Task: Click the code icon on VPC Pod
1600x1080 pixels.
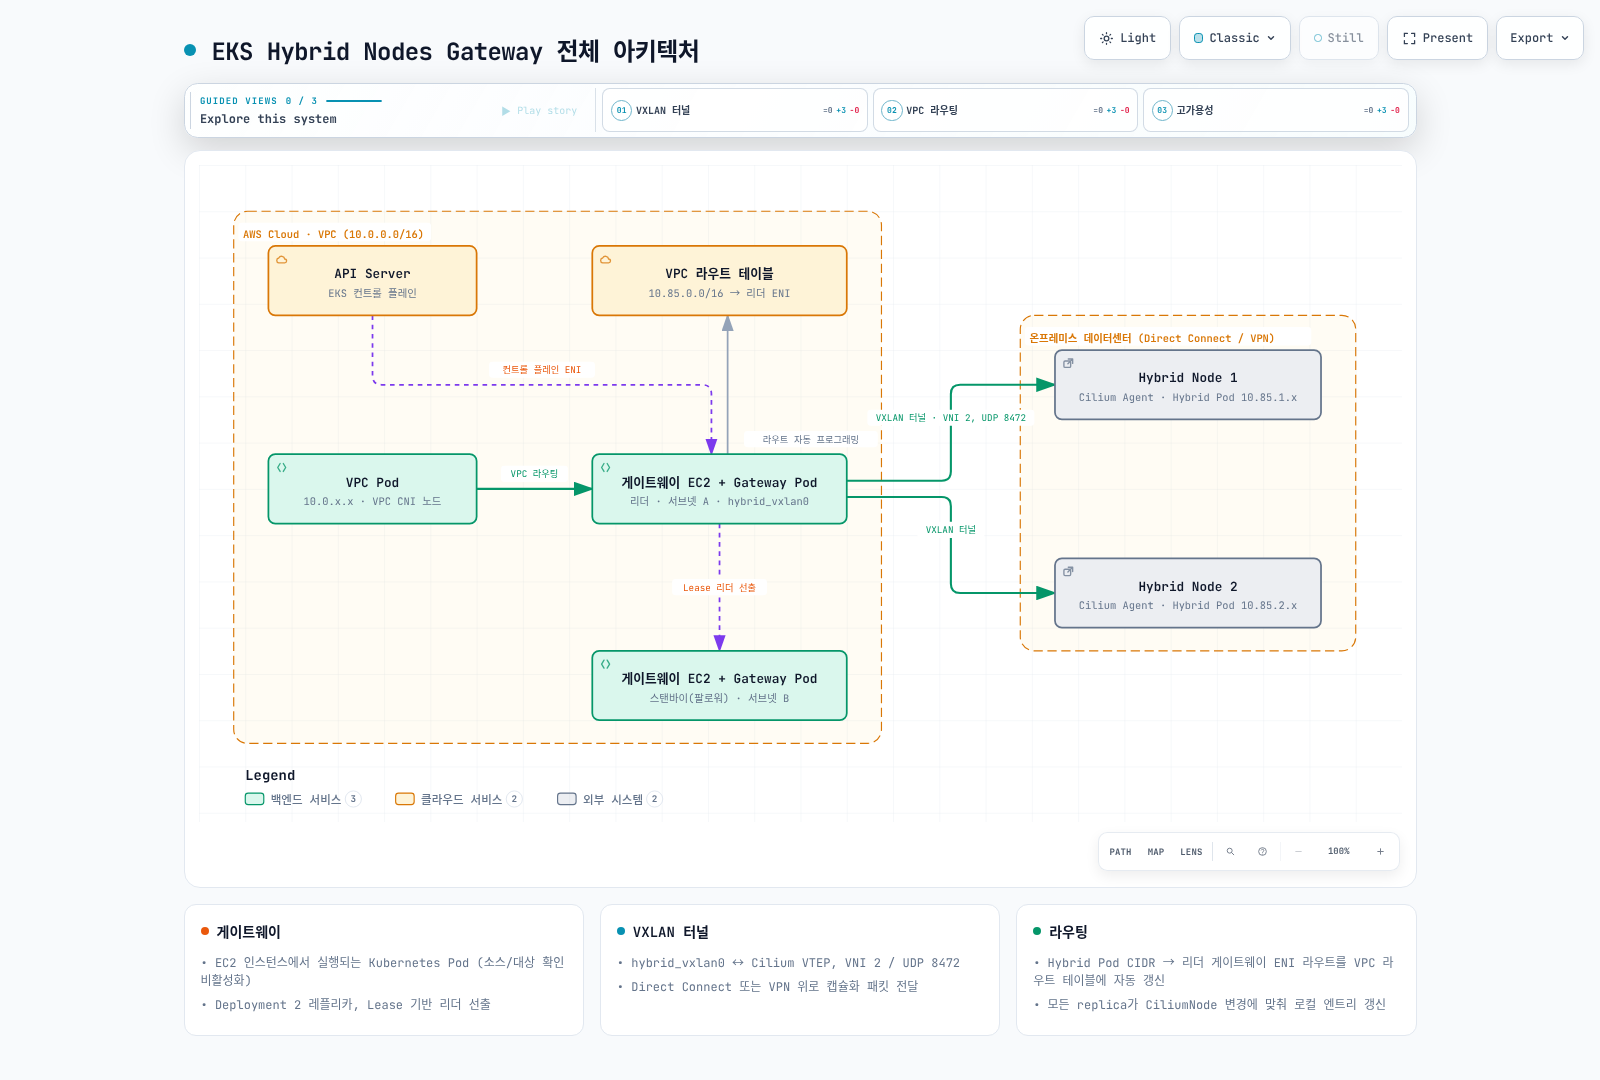Action: pyautogui.click(x=282, y=467)
